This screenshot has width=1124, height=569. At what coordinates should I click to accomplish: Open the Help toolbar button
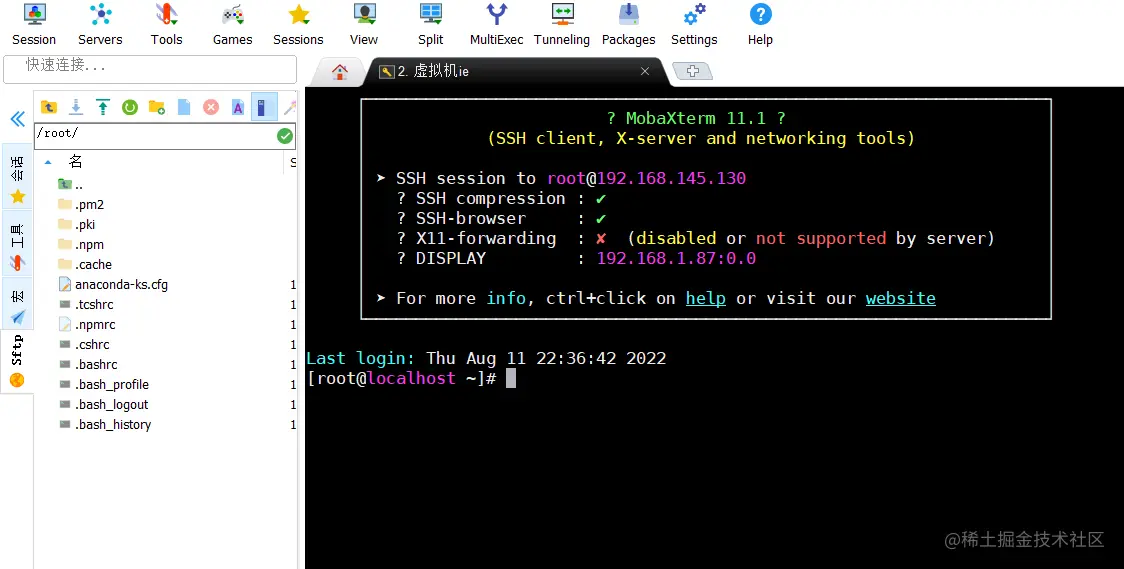coord(760,25)
